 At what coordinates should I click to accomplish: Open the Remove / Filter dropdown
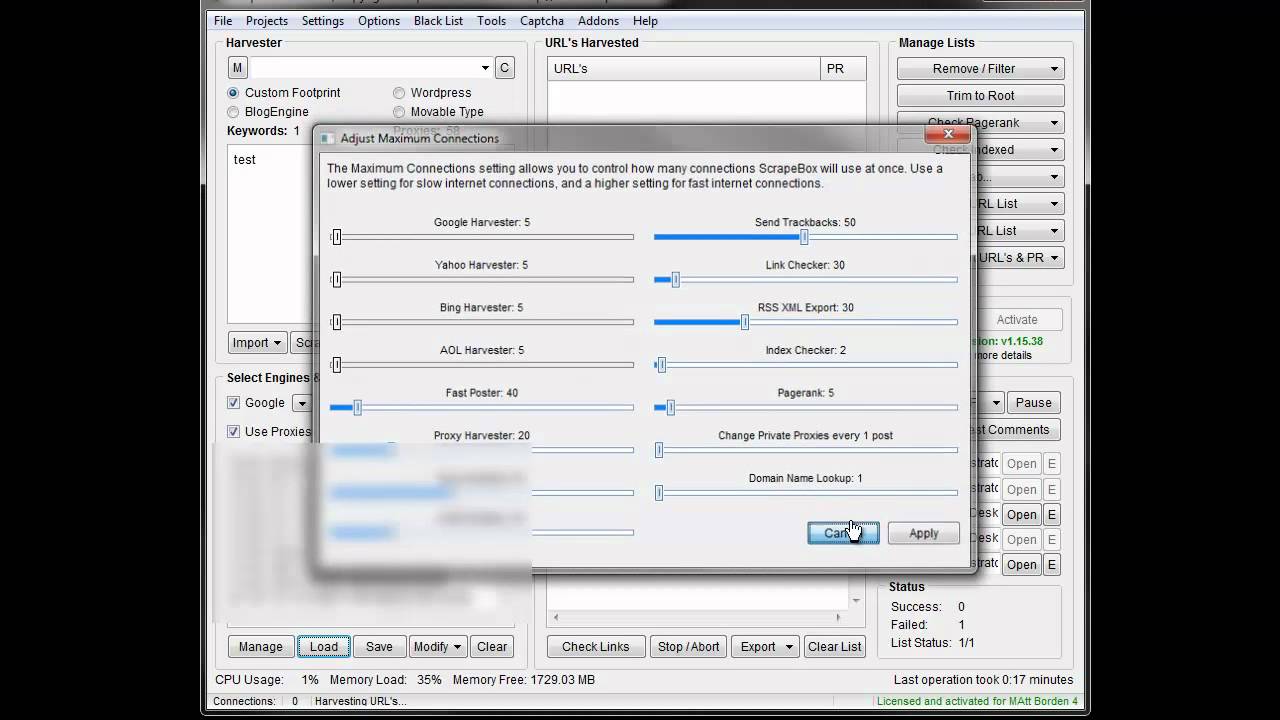click(x=980, y=69)
